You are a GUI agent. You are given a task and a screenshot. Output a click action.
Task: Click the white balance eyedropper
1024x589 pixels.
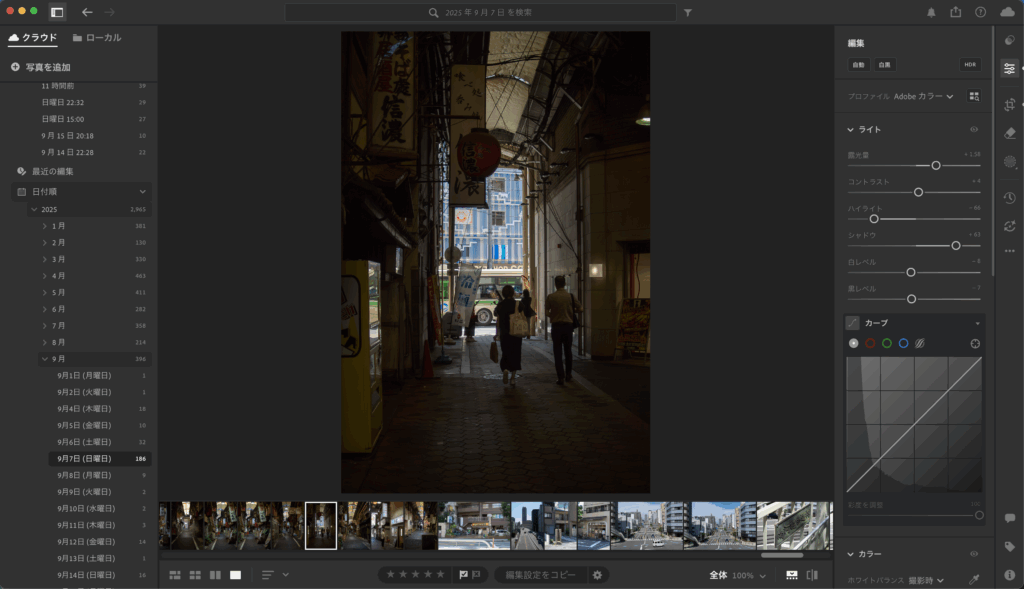point(973,580)
